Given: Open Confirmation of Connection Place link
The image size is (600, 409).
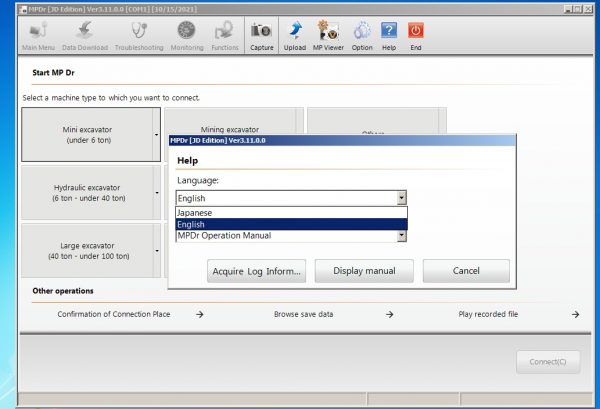Looking at the screenshot, I should 114,314.
